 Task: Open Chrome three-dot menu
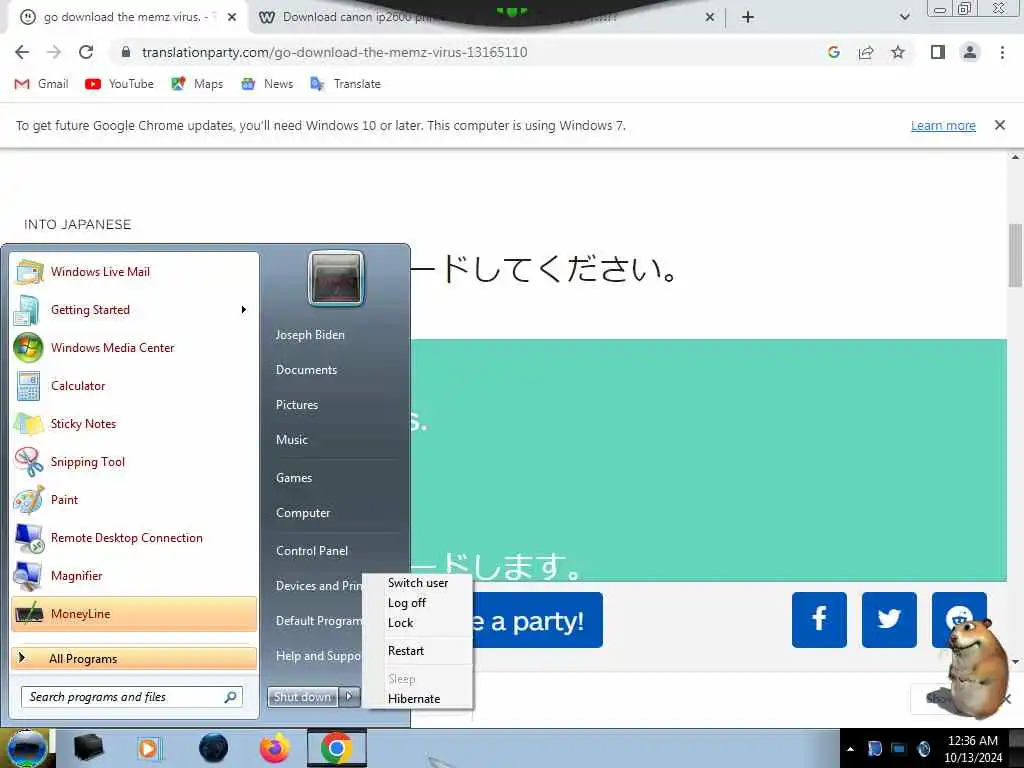pyautogui.click(x=1002, y=52)
